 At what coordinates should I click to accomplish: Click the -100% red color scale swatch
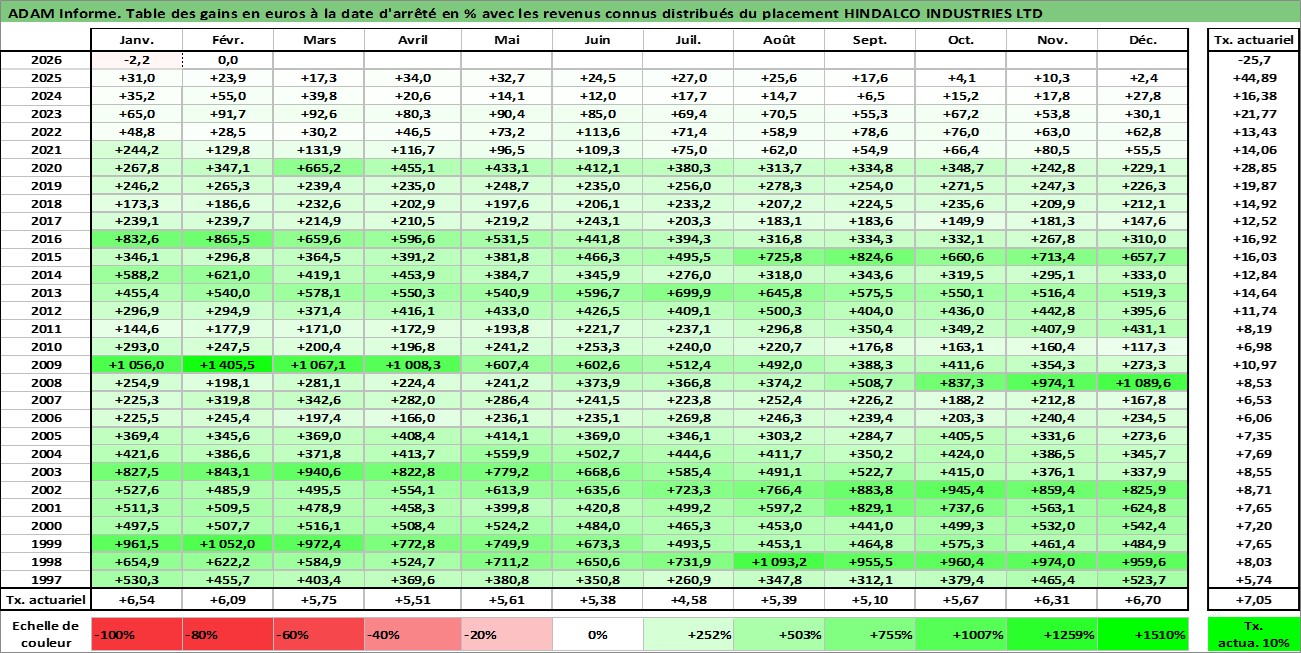tap(137, 634)
